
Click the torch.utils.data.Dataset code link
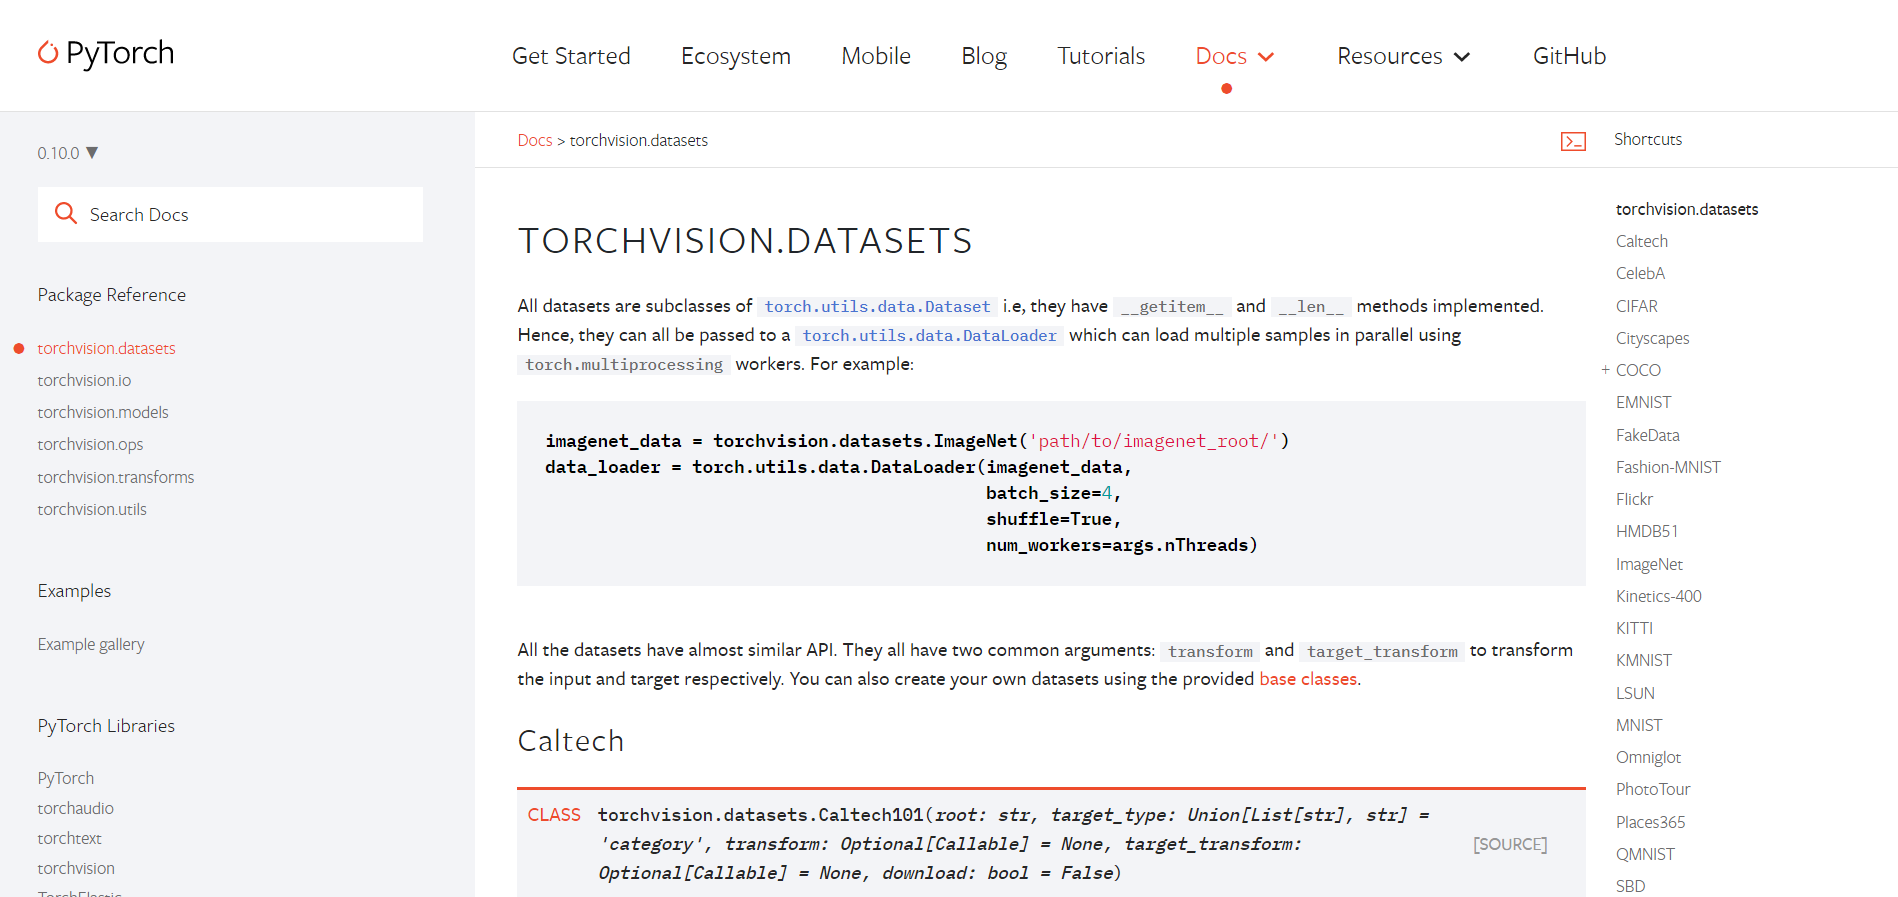coord(877,307)
